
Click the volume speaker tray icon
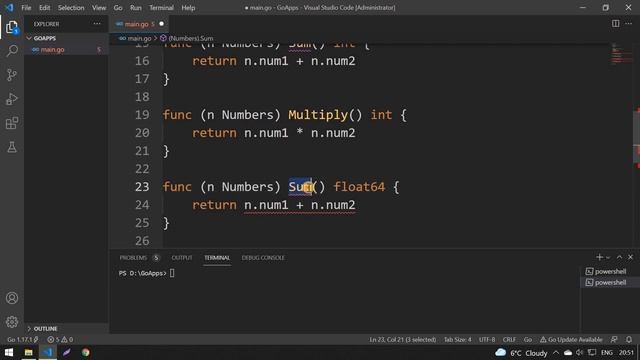[579, 353]
